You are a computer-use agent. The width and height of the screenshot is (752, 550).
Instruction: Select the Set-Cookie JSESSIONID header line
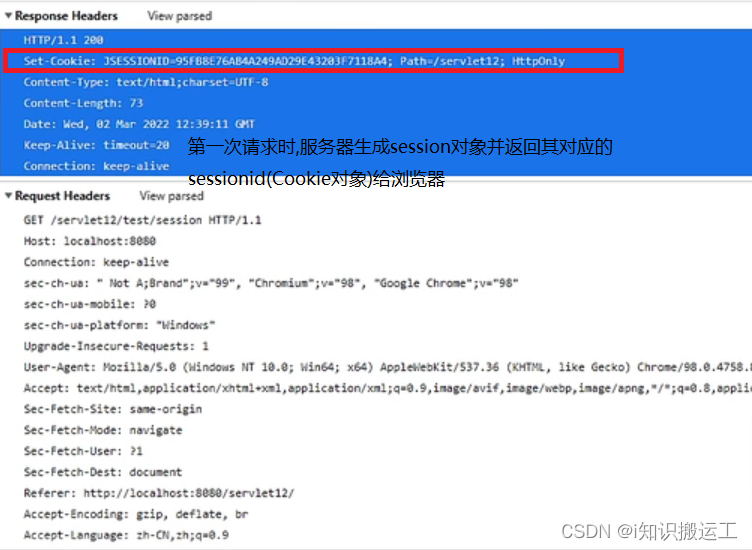click(x=294, y=61)
